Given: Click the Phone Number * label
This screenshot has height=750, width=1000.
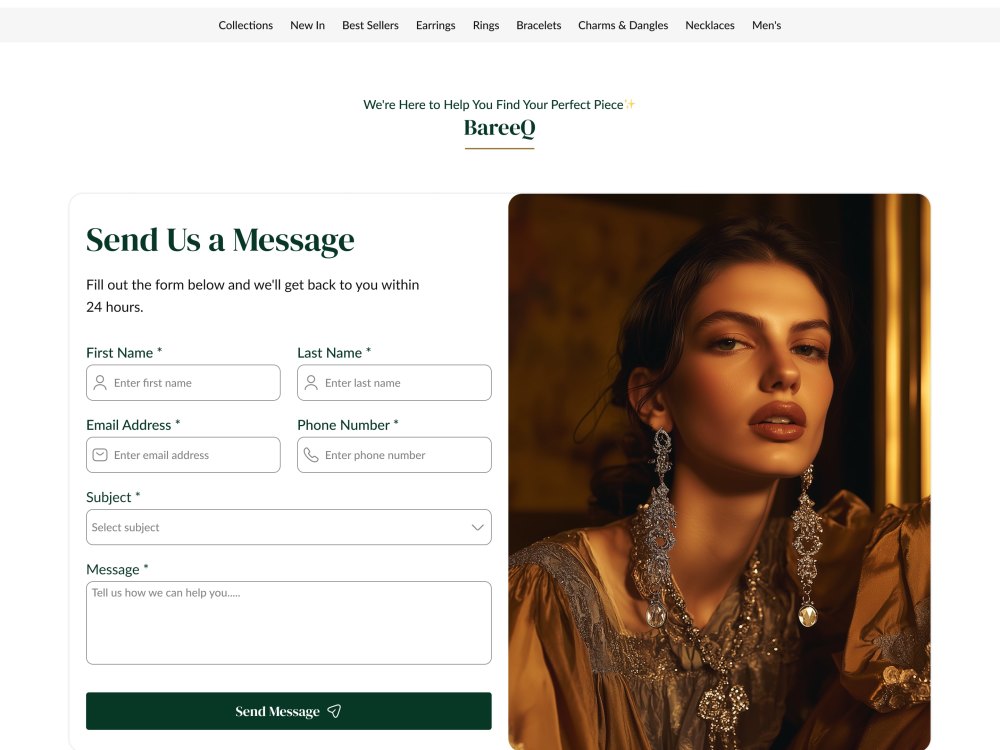Looking at the screenshot, I should click(348, 425).
